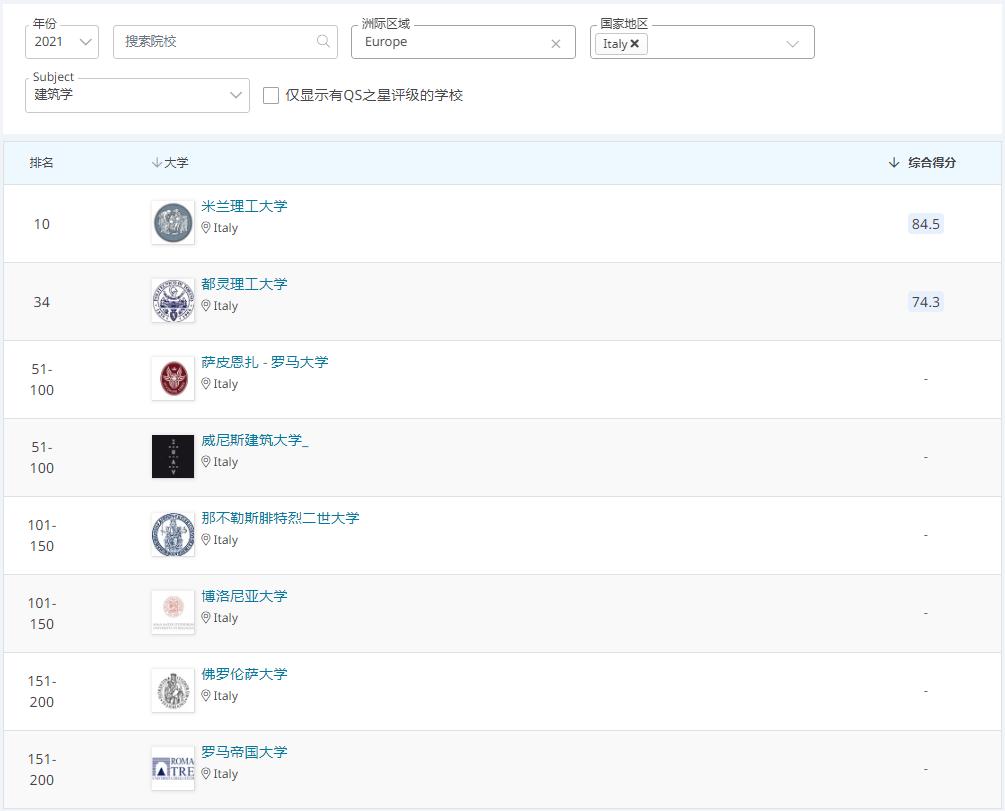Remove the Italy country tag
Image resolution: width=1005 pixels, height=811 pixels.
(x=635, y=44)
